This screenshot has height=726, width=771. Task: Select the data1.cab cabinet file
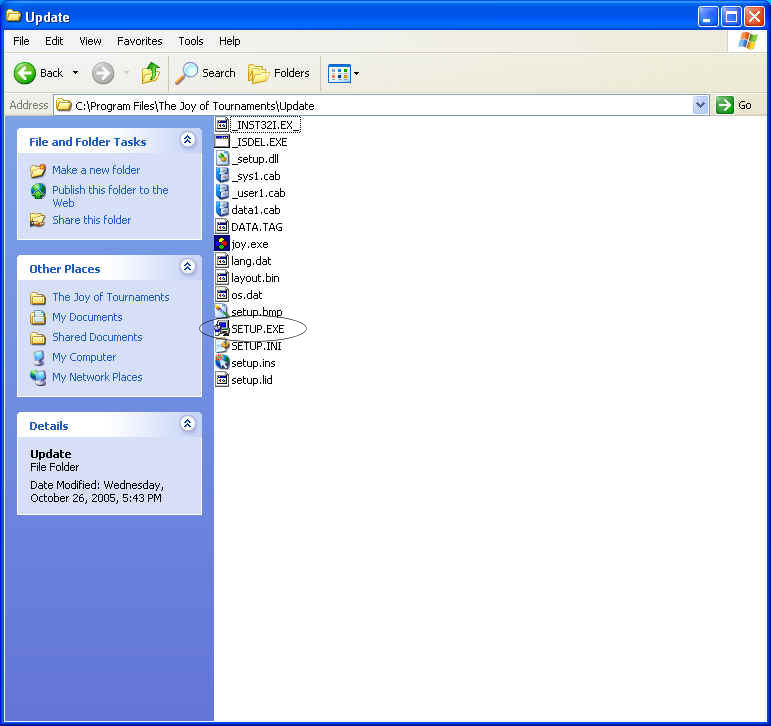click(x=255, y=210)
